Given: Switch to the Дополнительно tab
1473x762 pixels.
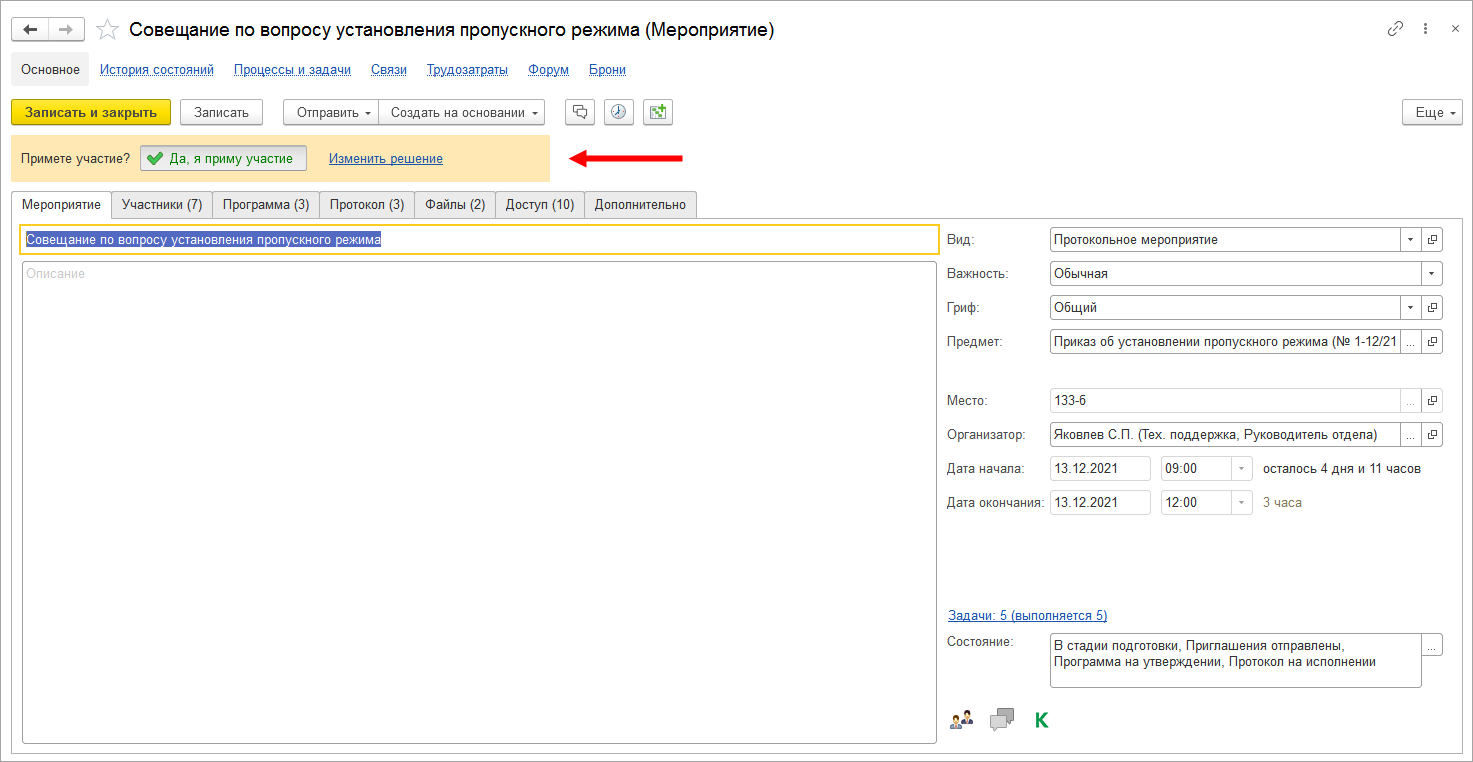Looking at the screenshot, I should click(x=640, y=204).
